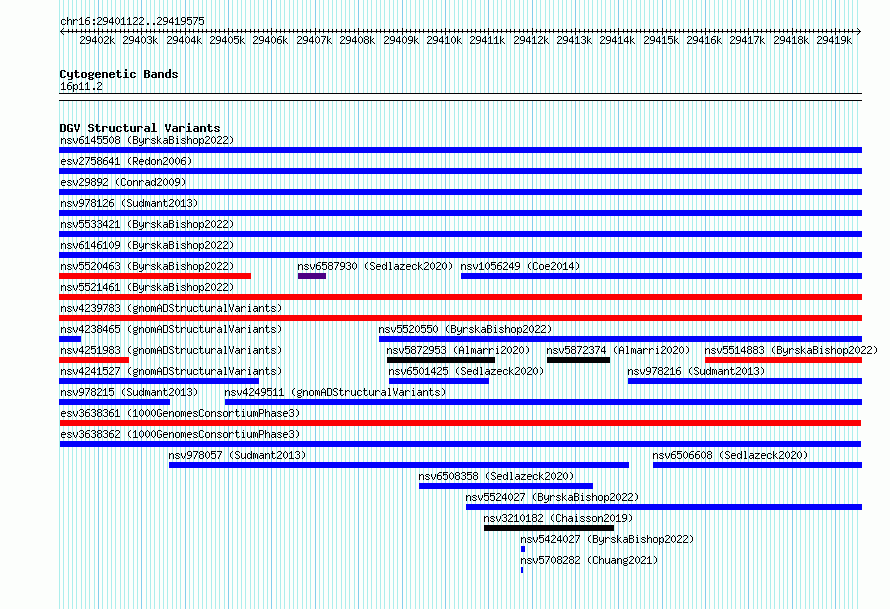890x609 pixels.
Task: Select the nsv978216 (Sudmant2013) label
Action: (x=696, y=371)
